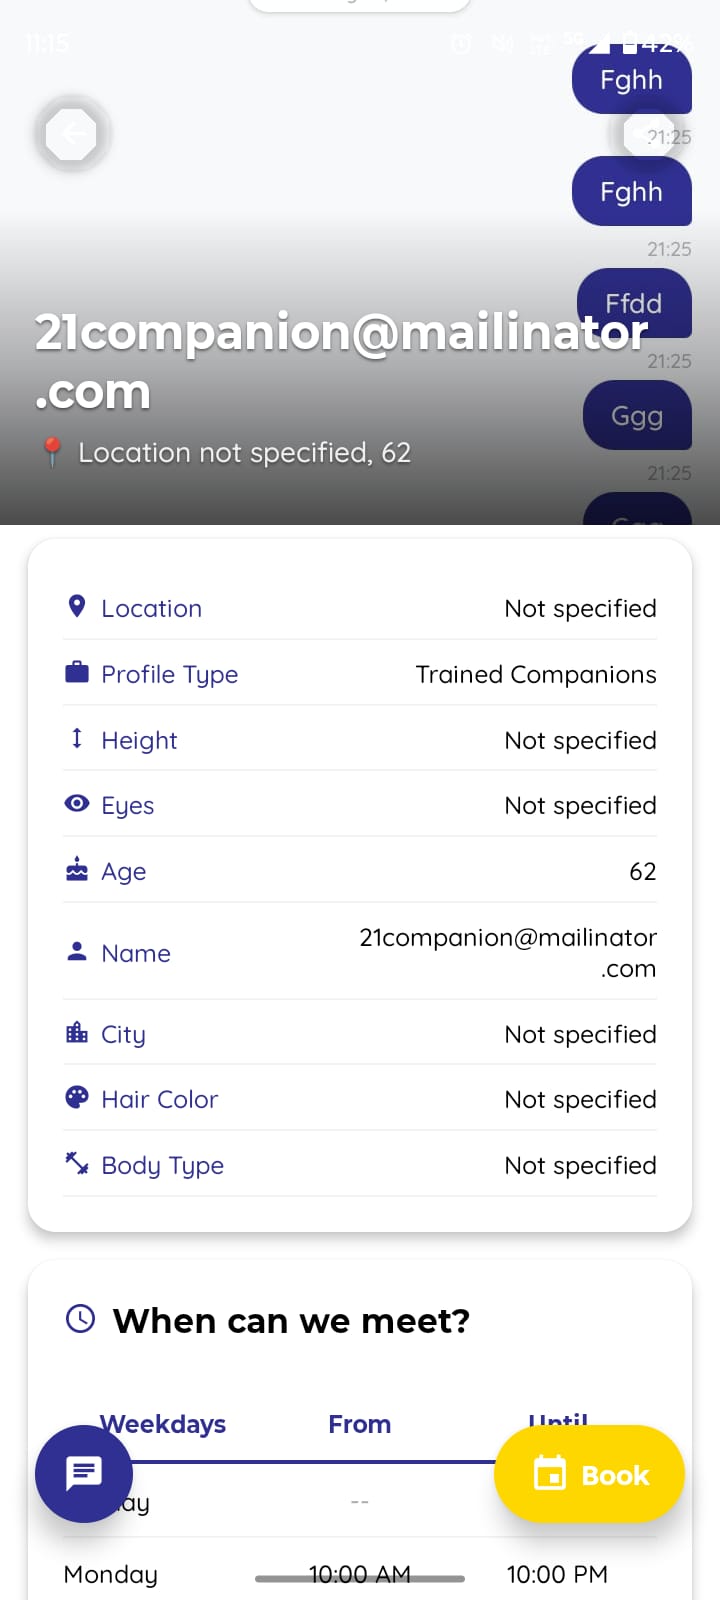Tap the Hair Color palette icon
720x1600 pixels.
[x=77, y=1097]
